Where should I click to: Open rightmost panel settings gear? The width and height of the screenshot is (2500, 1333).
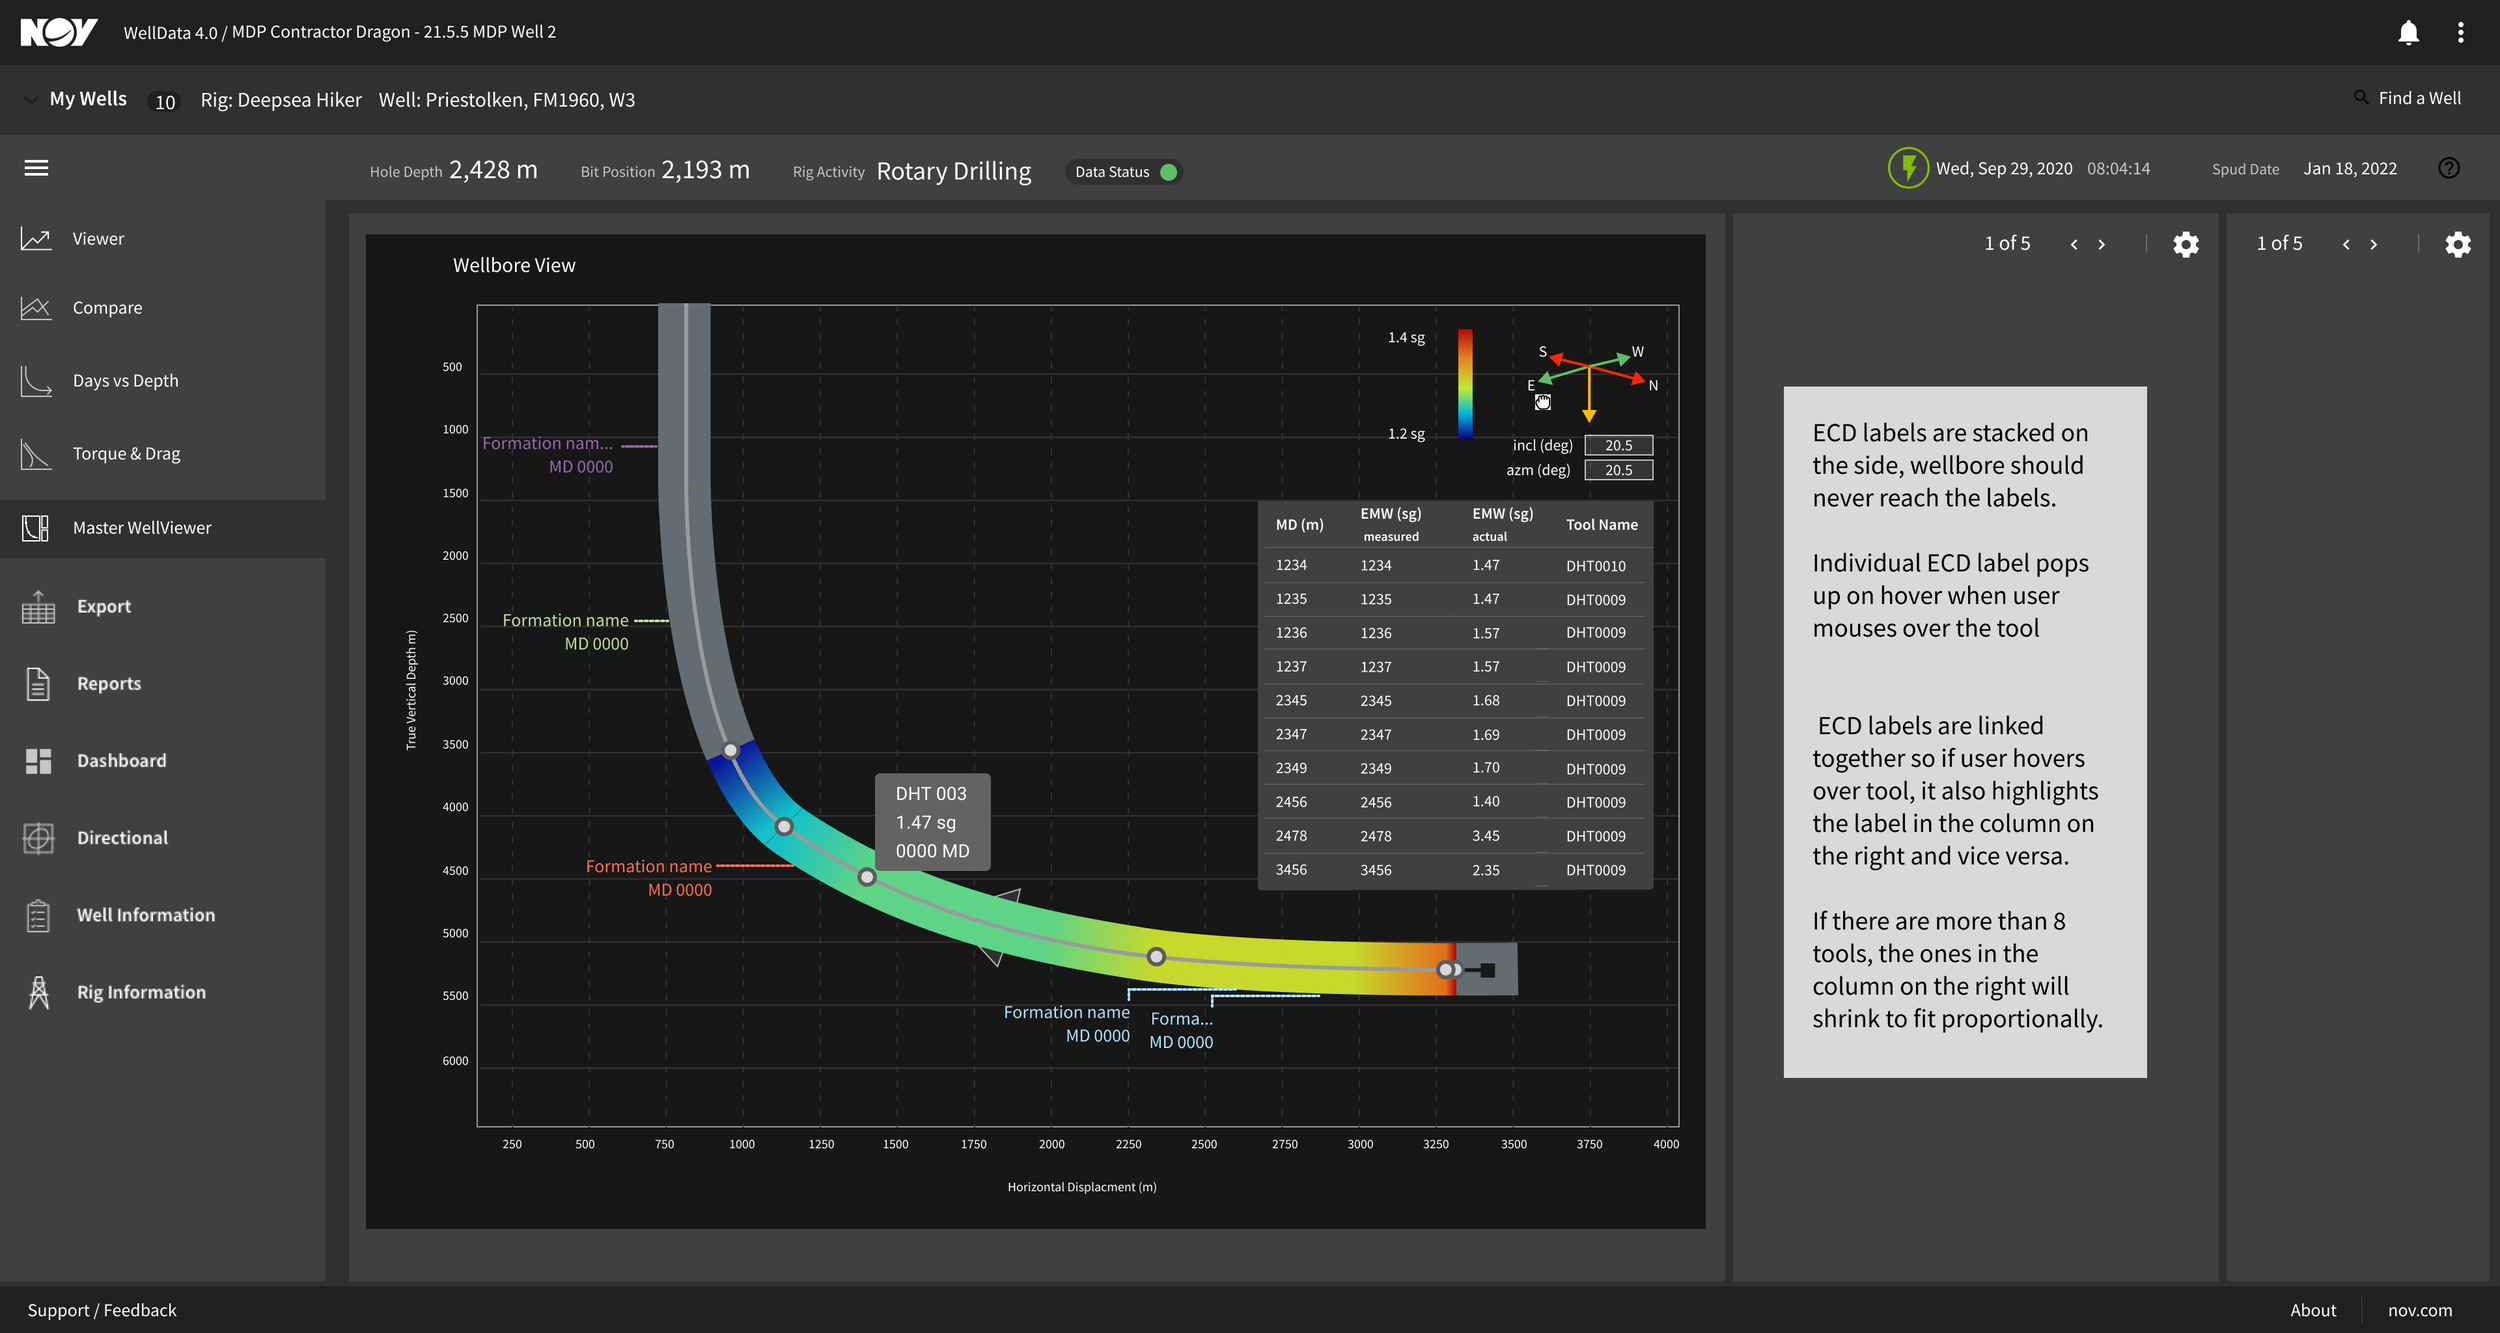(x=2458, y=244)
